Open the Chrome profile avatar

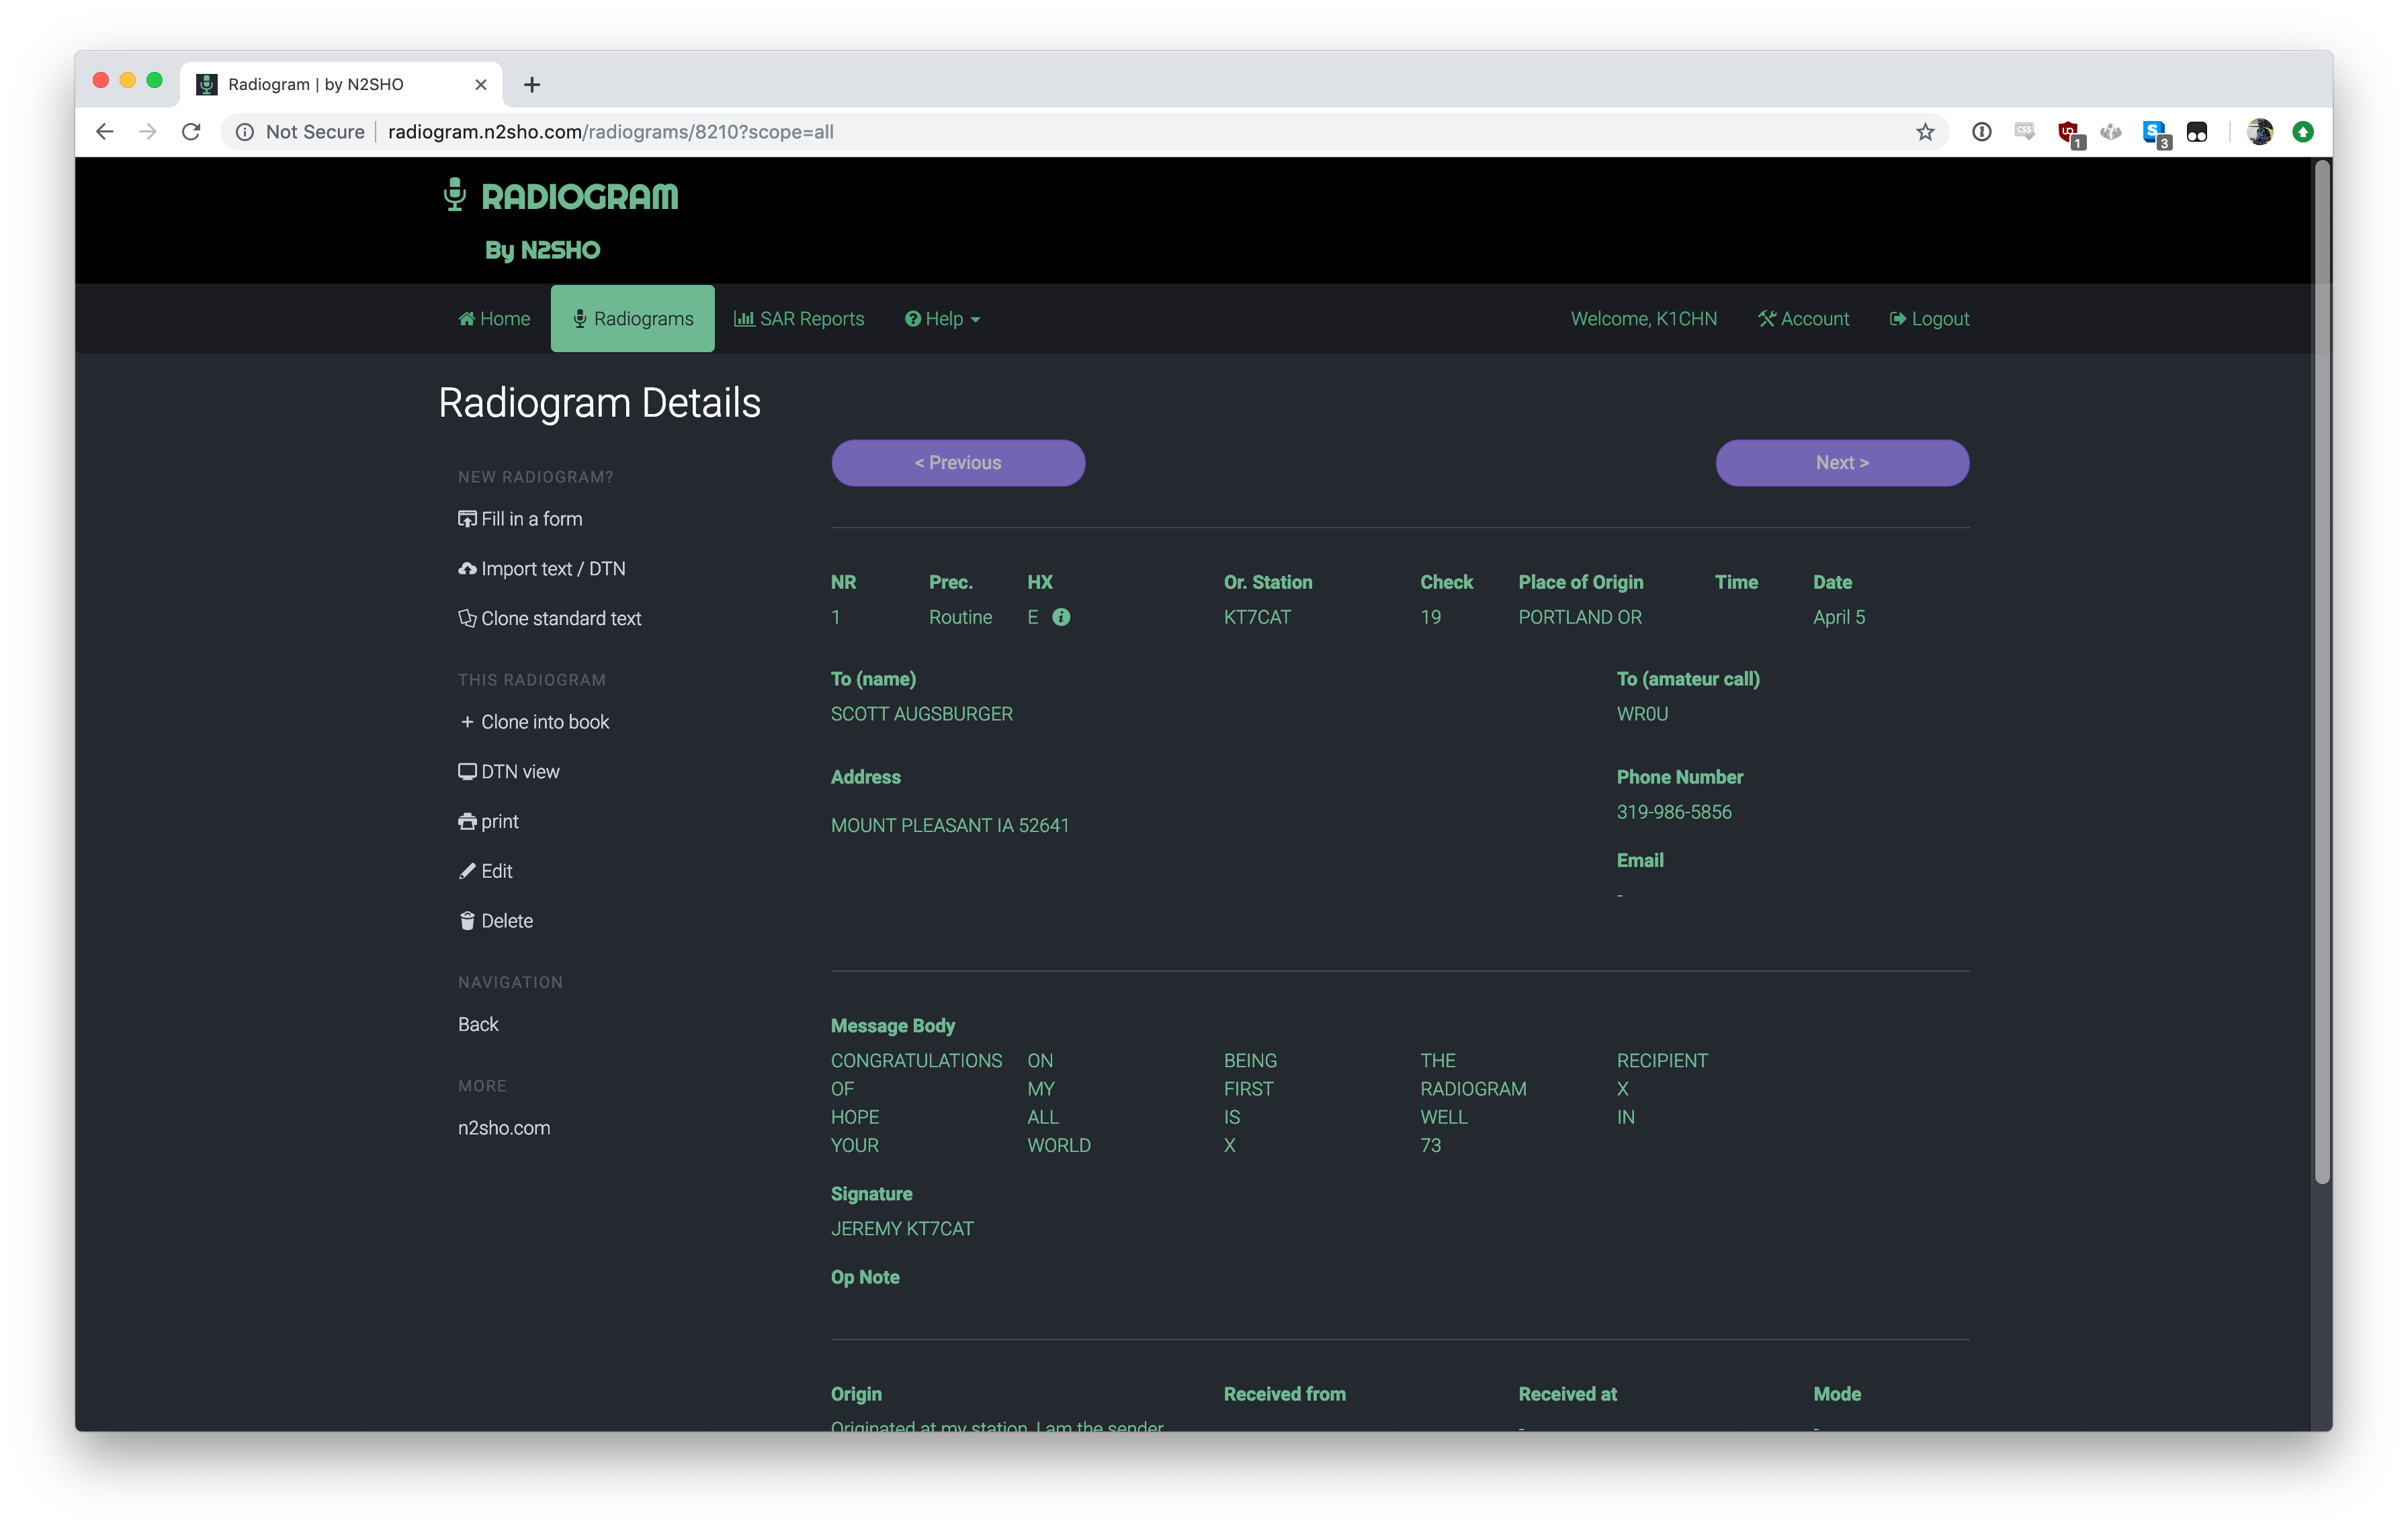(2259, 132)
